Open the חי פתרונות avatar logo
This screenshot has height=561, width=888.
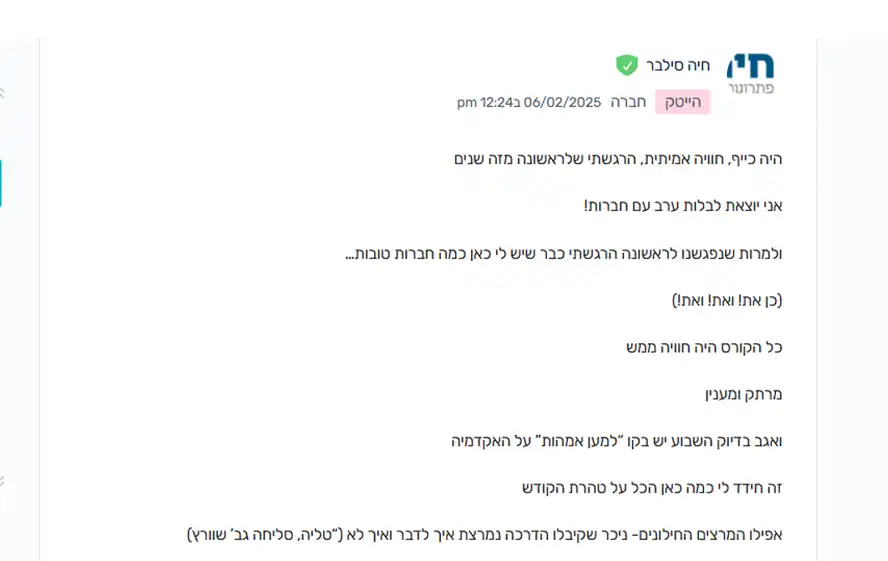coord(751,74)
